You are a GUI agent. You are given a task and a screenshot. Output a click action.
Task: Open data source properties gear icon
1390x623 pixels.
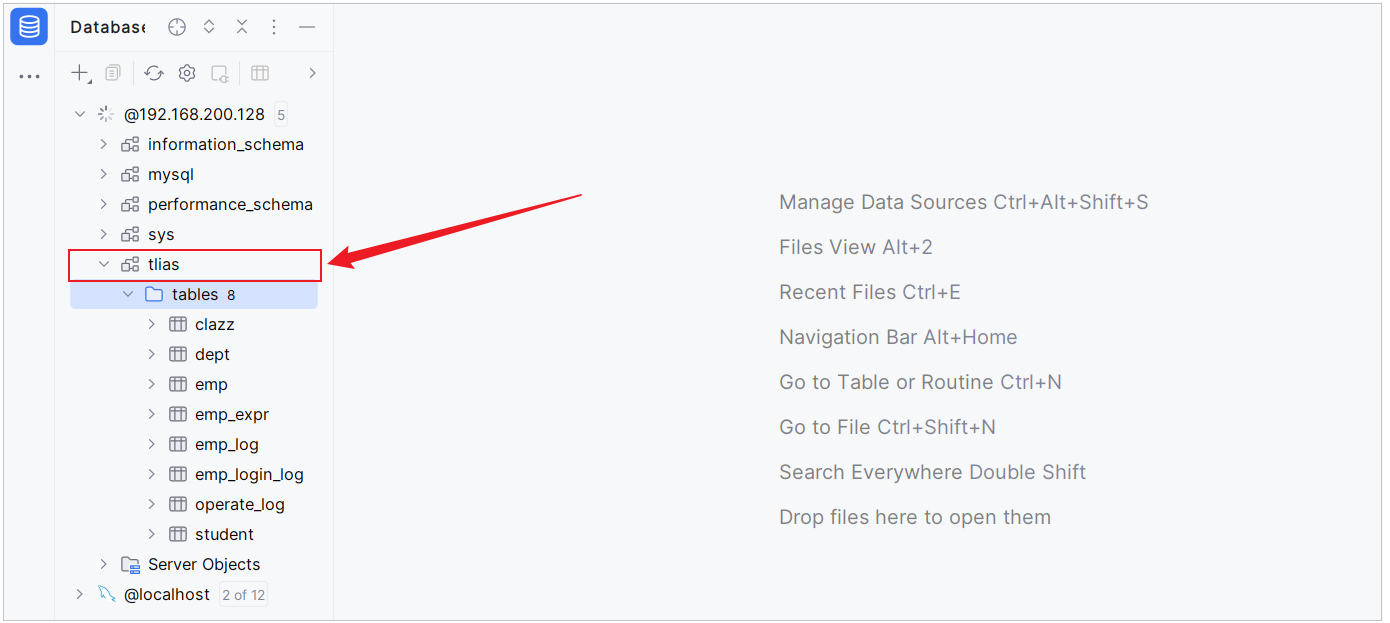(x=187, y=73)
